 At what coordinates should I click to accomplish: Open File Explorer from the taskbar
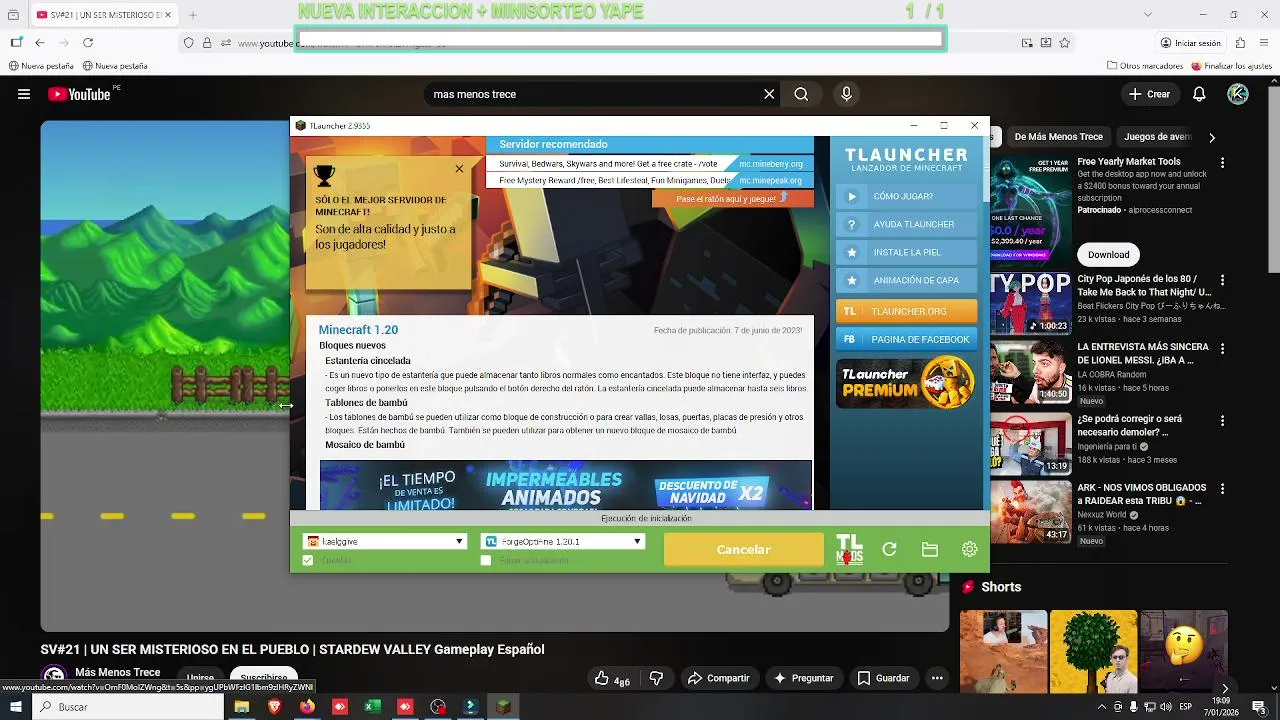pyautogui.click(x=241, y=707)
